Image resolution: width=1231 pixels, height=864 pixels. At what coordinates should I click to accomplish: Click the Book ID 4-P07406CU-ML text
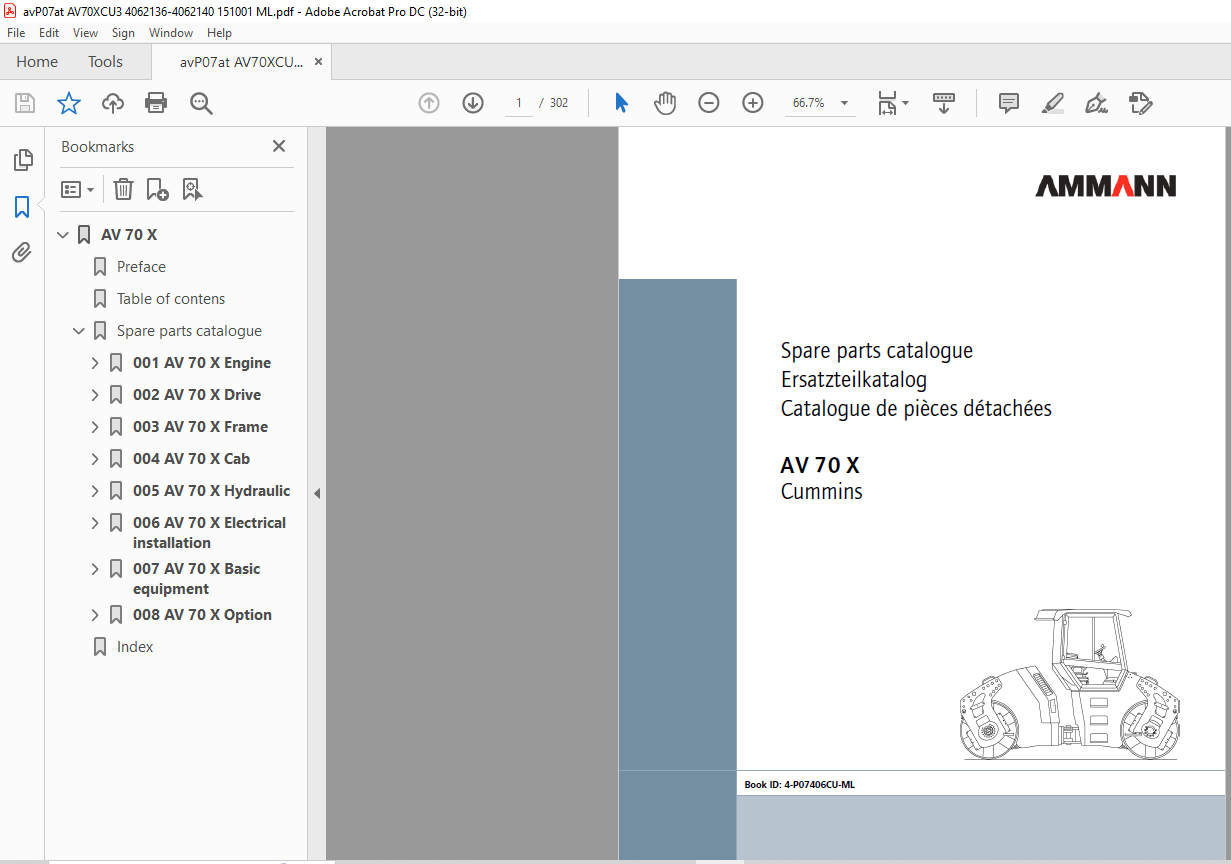pyautogui.click(x=799, y=785)
